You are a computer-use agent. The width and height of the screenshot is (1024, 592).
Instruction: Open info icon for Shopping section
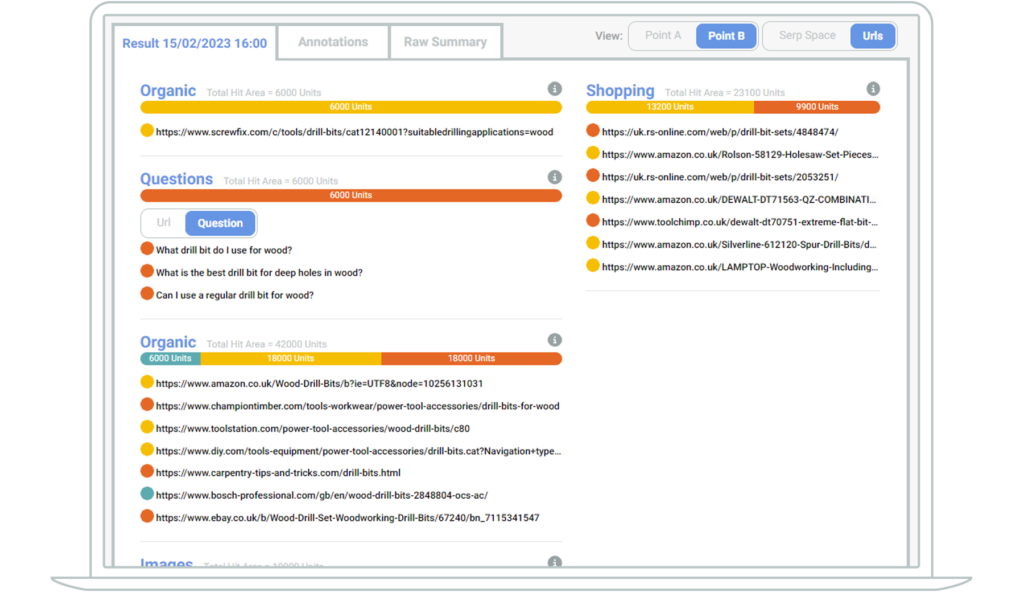click(872, 89)
